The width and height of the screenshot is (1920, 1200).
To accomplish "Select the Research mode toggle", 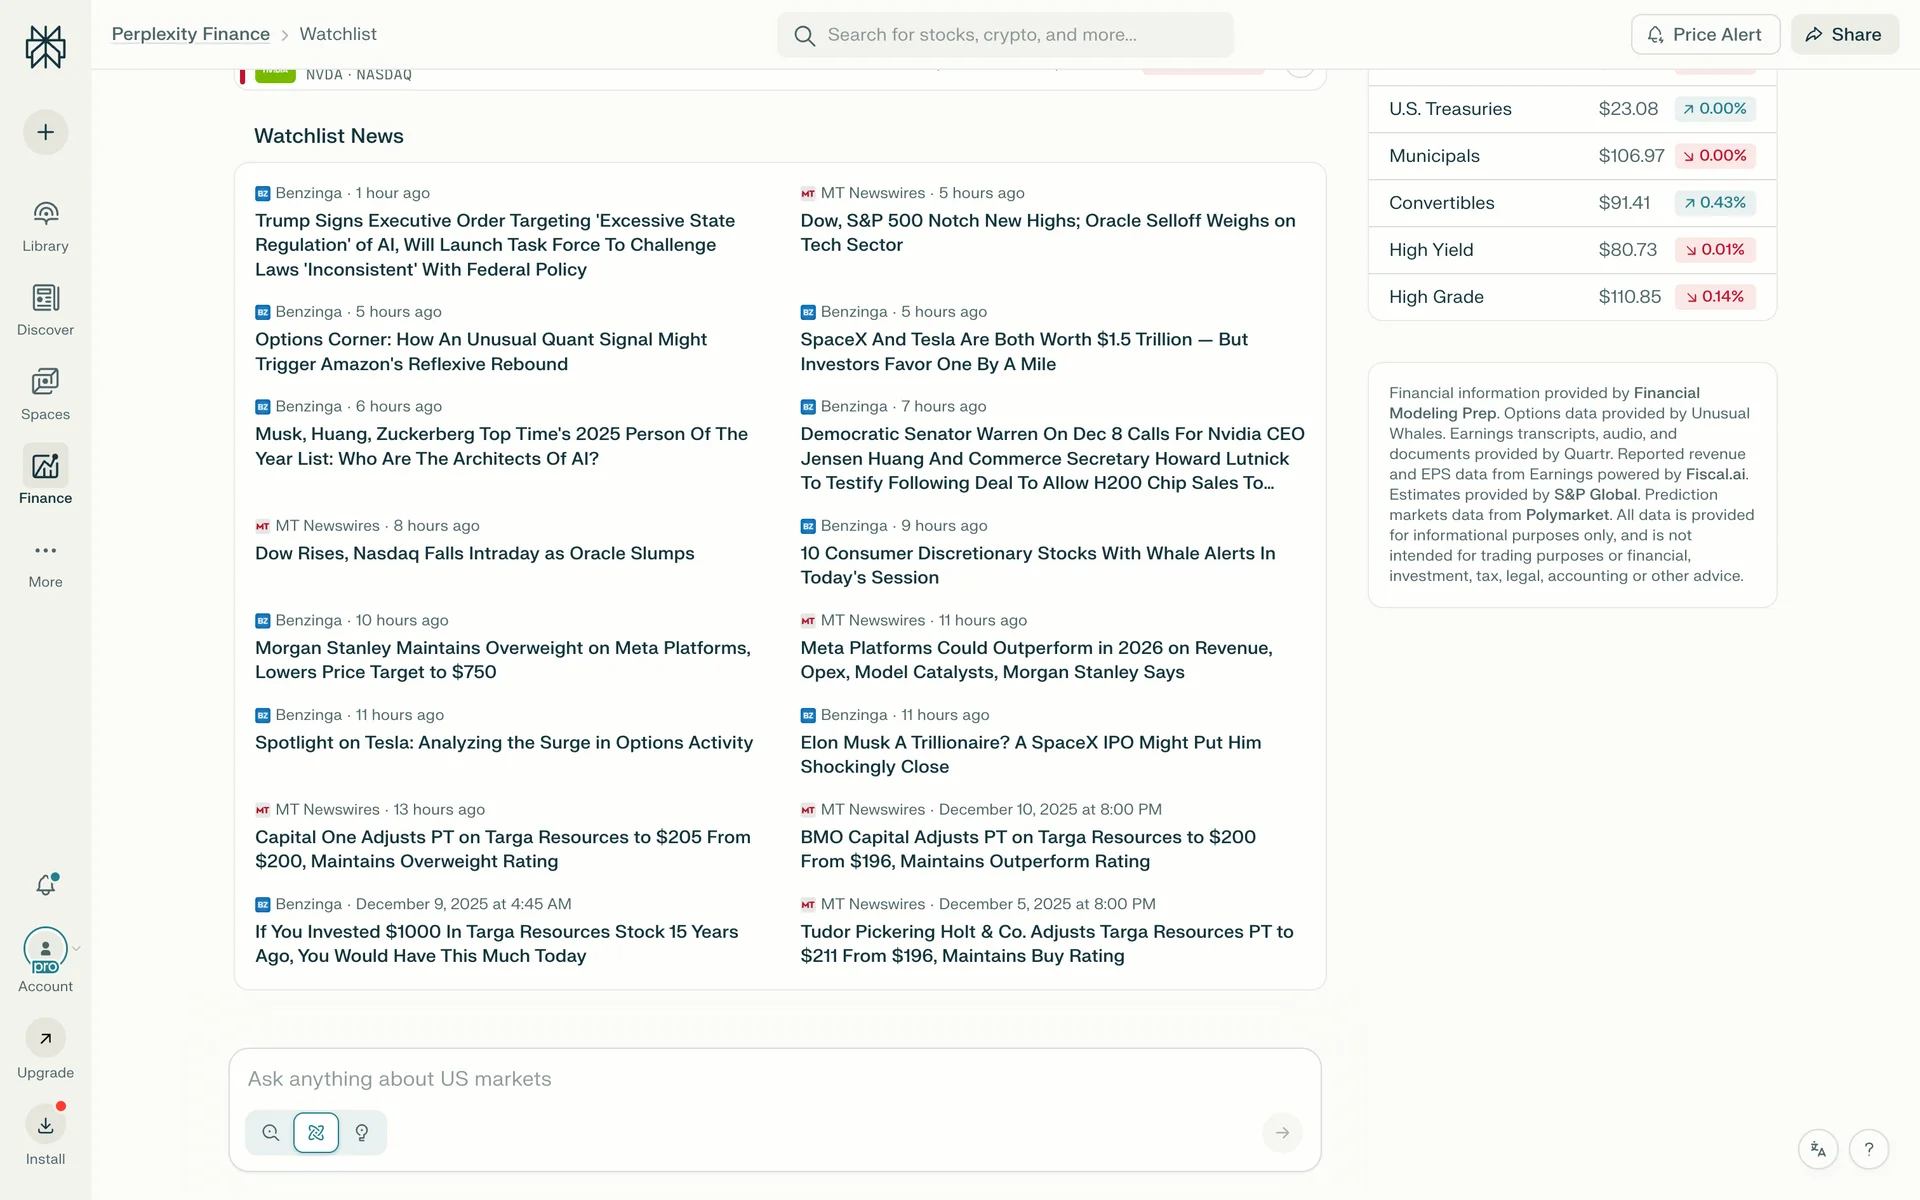I will (x=316, y=1133).
